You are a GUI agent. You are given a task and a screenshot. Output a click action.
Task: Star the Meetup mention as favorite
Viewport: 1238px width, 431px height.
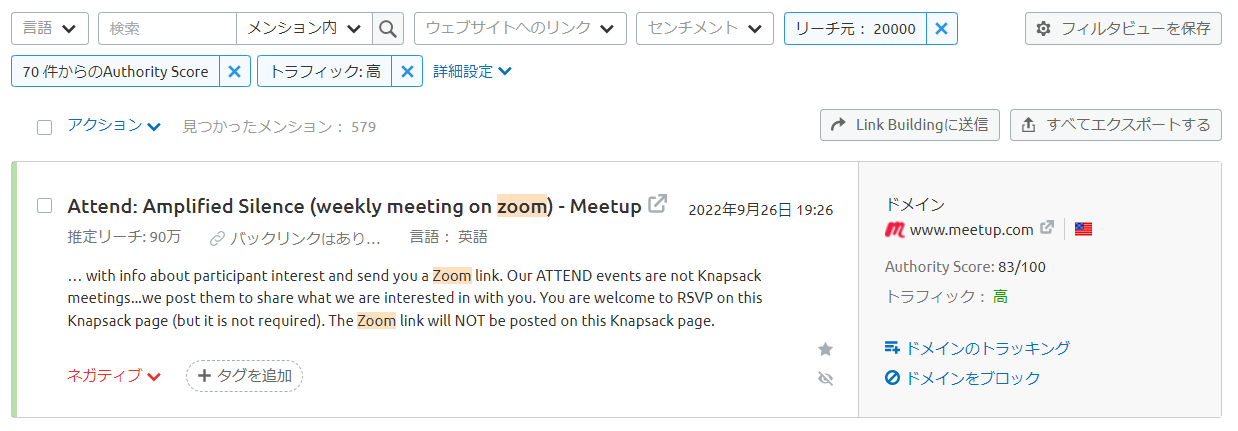(825, 349)
